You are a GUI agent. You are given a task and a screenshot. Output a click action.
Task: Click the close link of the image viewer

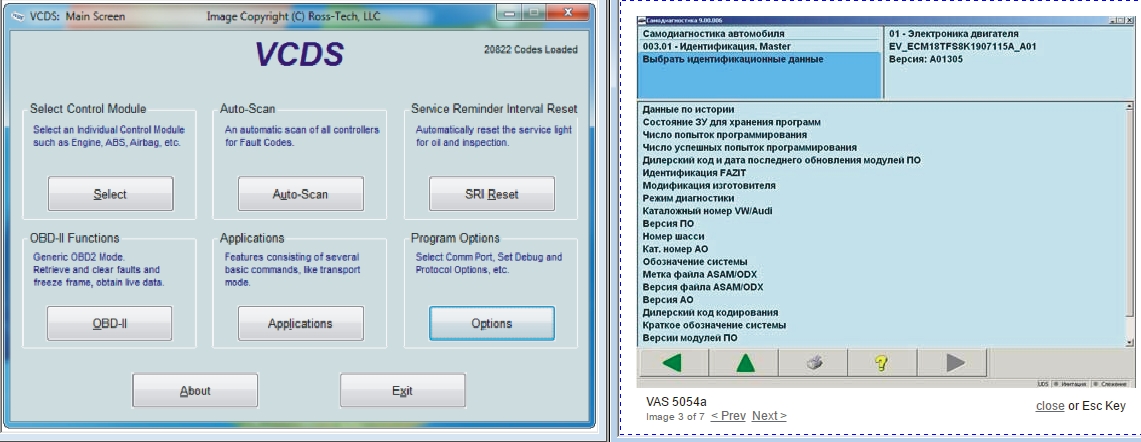pos(1049,406)
